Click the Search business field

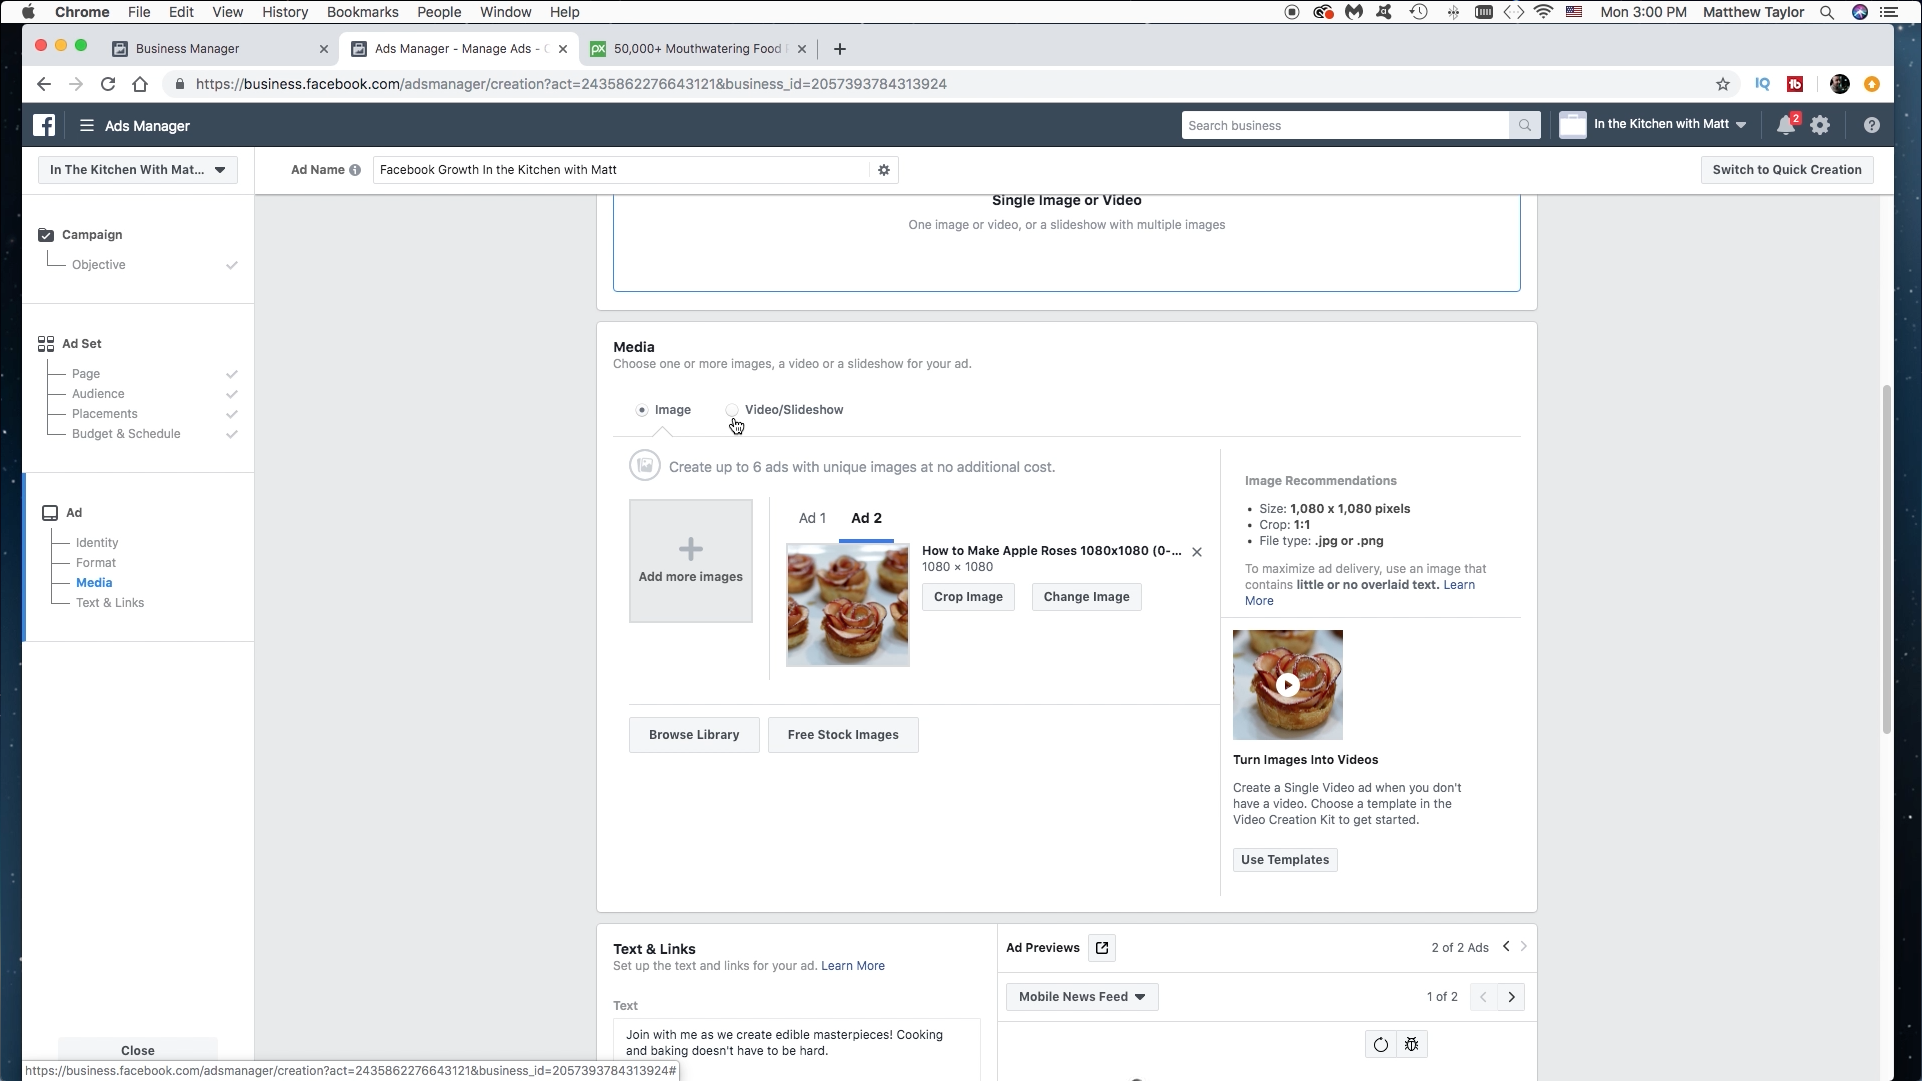(1345, 125)
